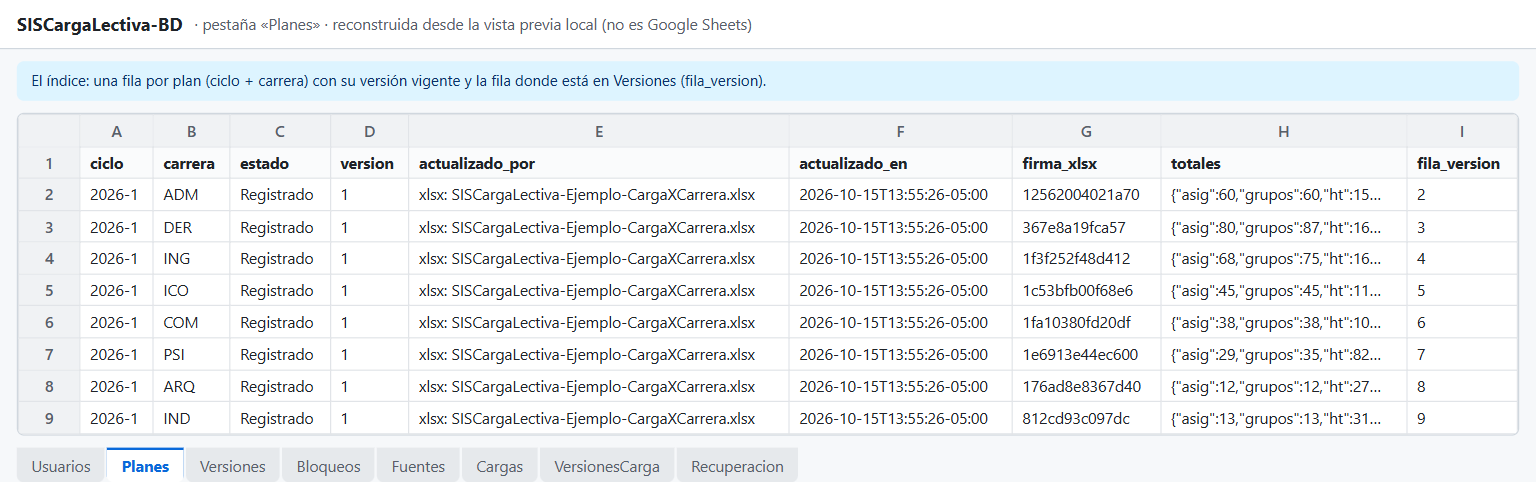This screenshot has height=482, width=1536.
Task: Click firma cell 812cd93c097dc
Action: point(1087,419)
